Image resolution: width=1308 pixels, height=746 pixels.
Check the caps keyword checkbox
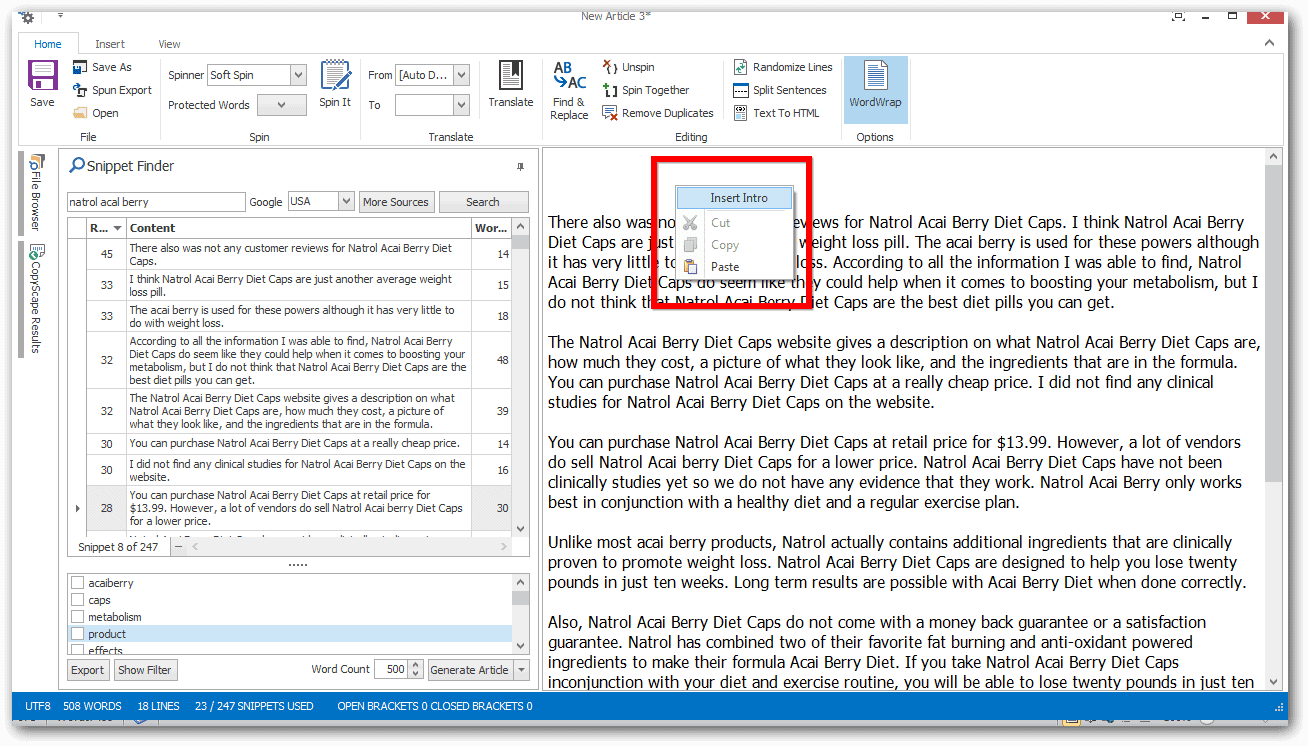point(77,600)
